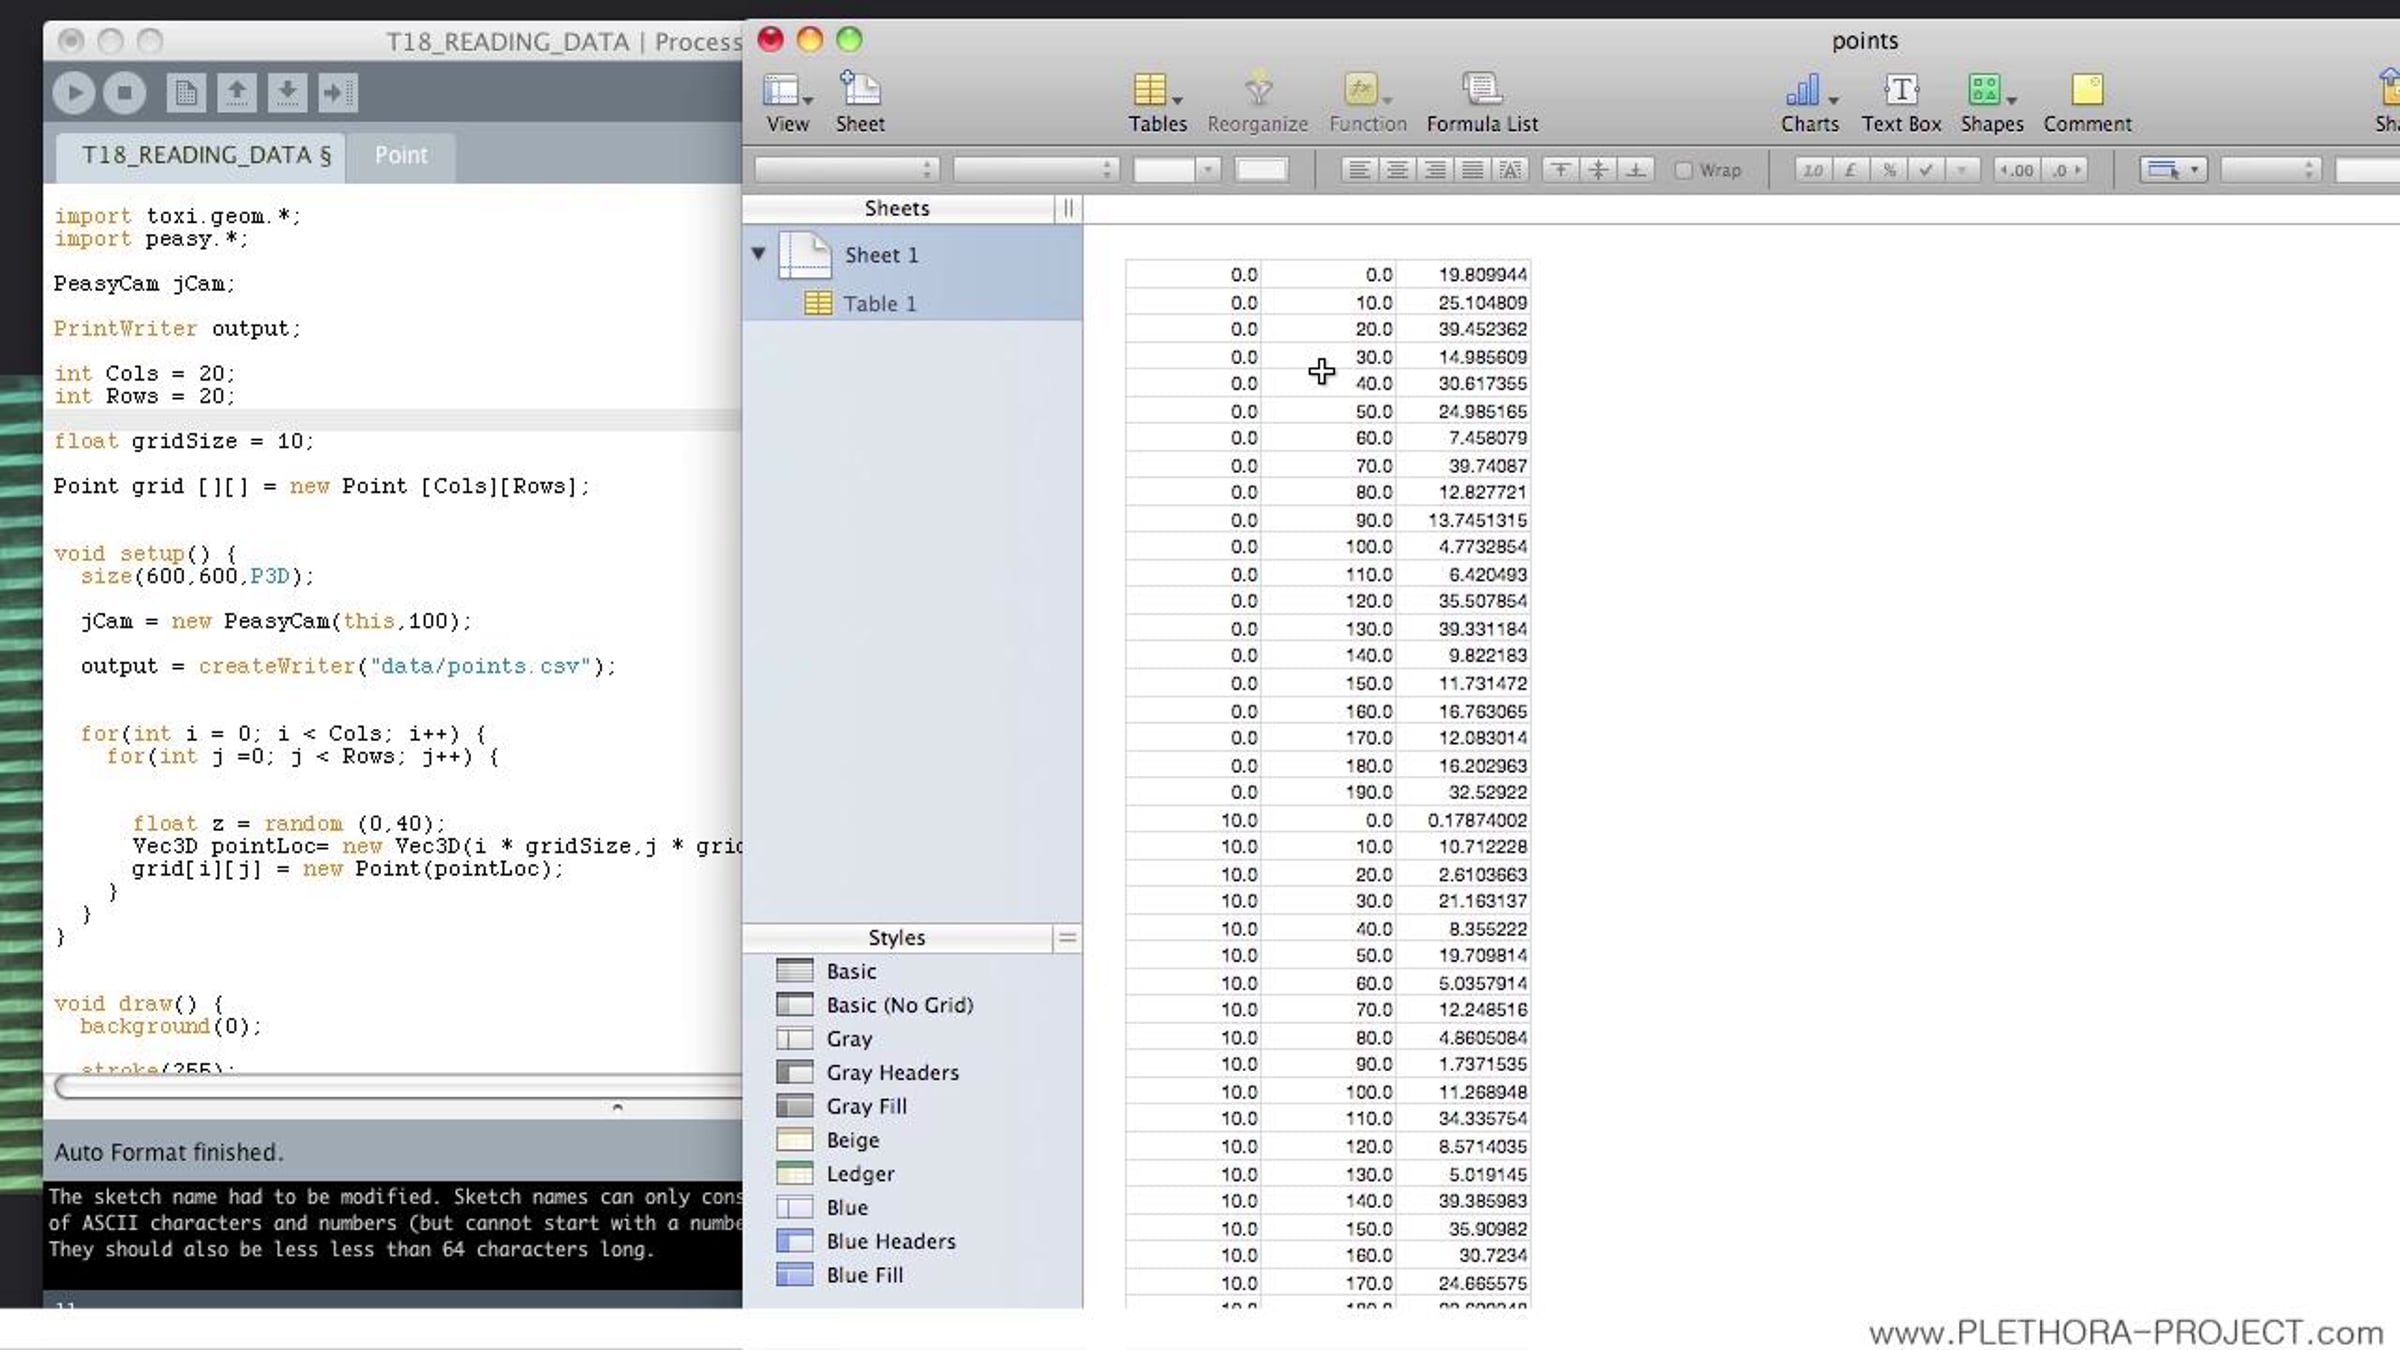Enable the Wrap checkbox

click(x=1685, y=170)
